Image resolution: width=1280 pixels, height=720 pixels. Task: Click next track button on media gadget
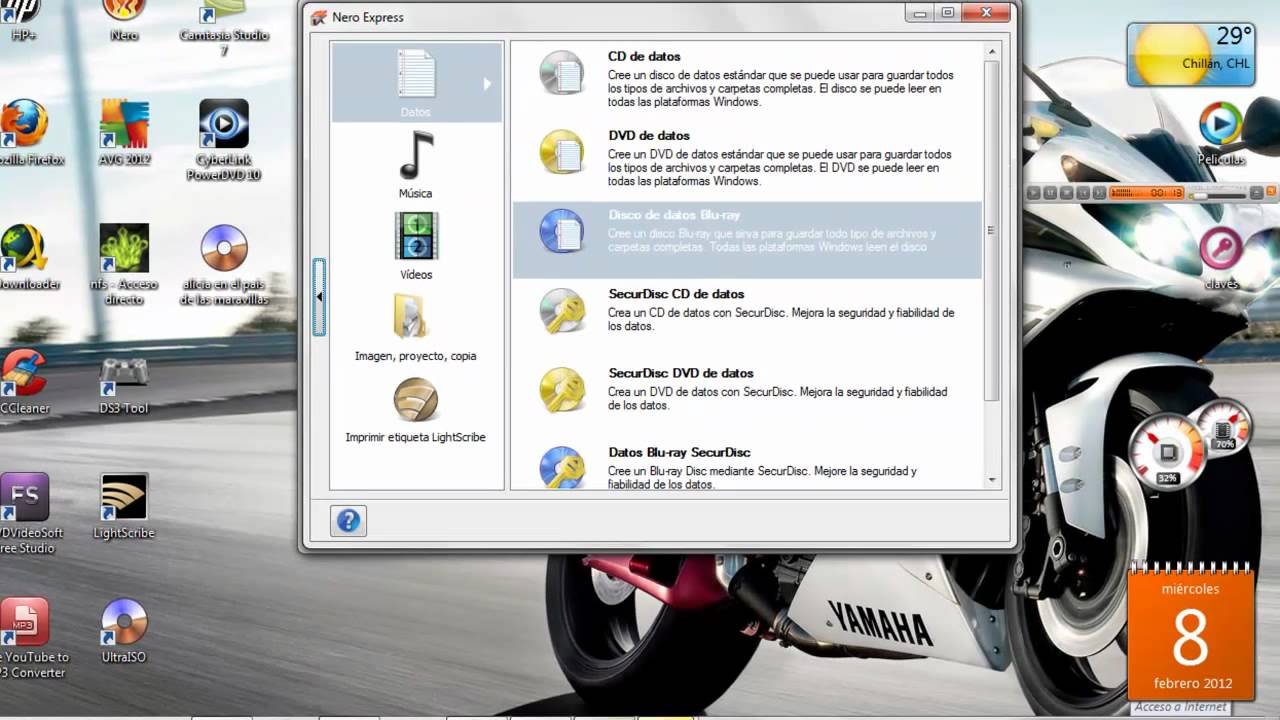(x=1100, y=193)
